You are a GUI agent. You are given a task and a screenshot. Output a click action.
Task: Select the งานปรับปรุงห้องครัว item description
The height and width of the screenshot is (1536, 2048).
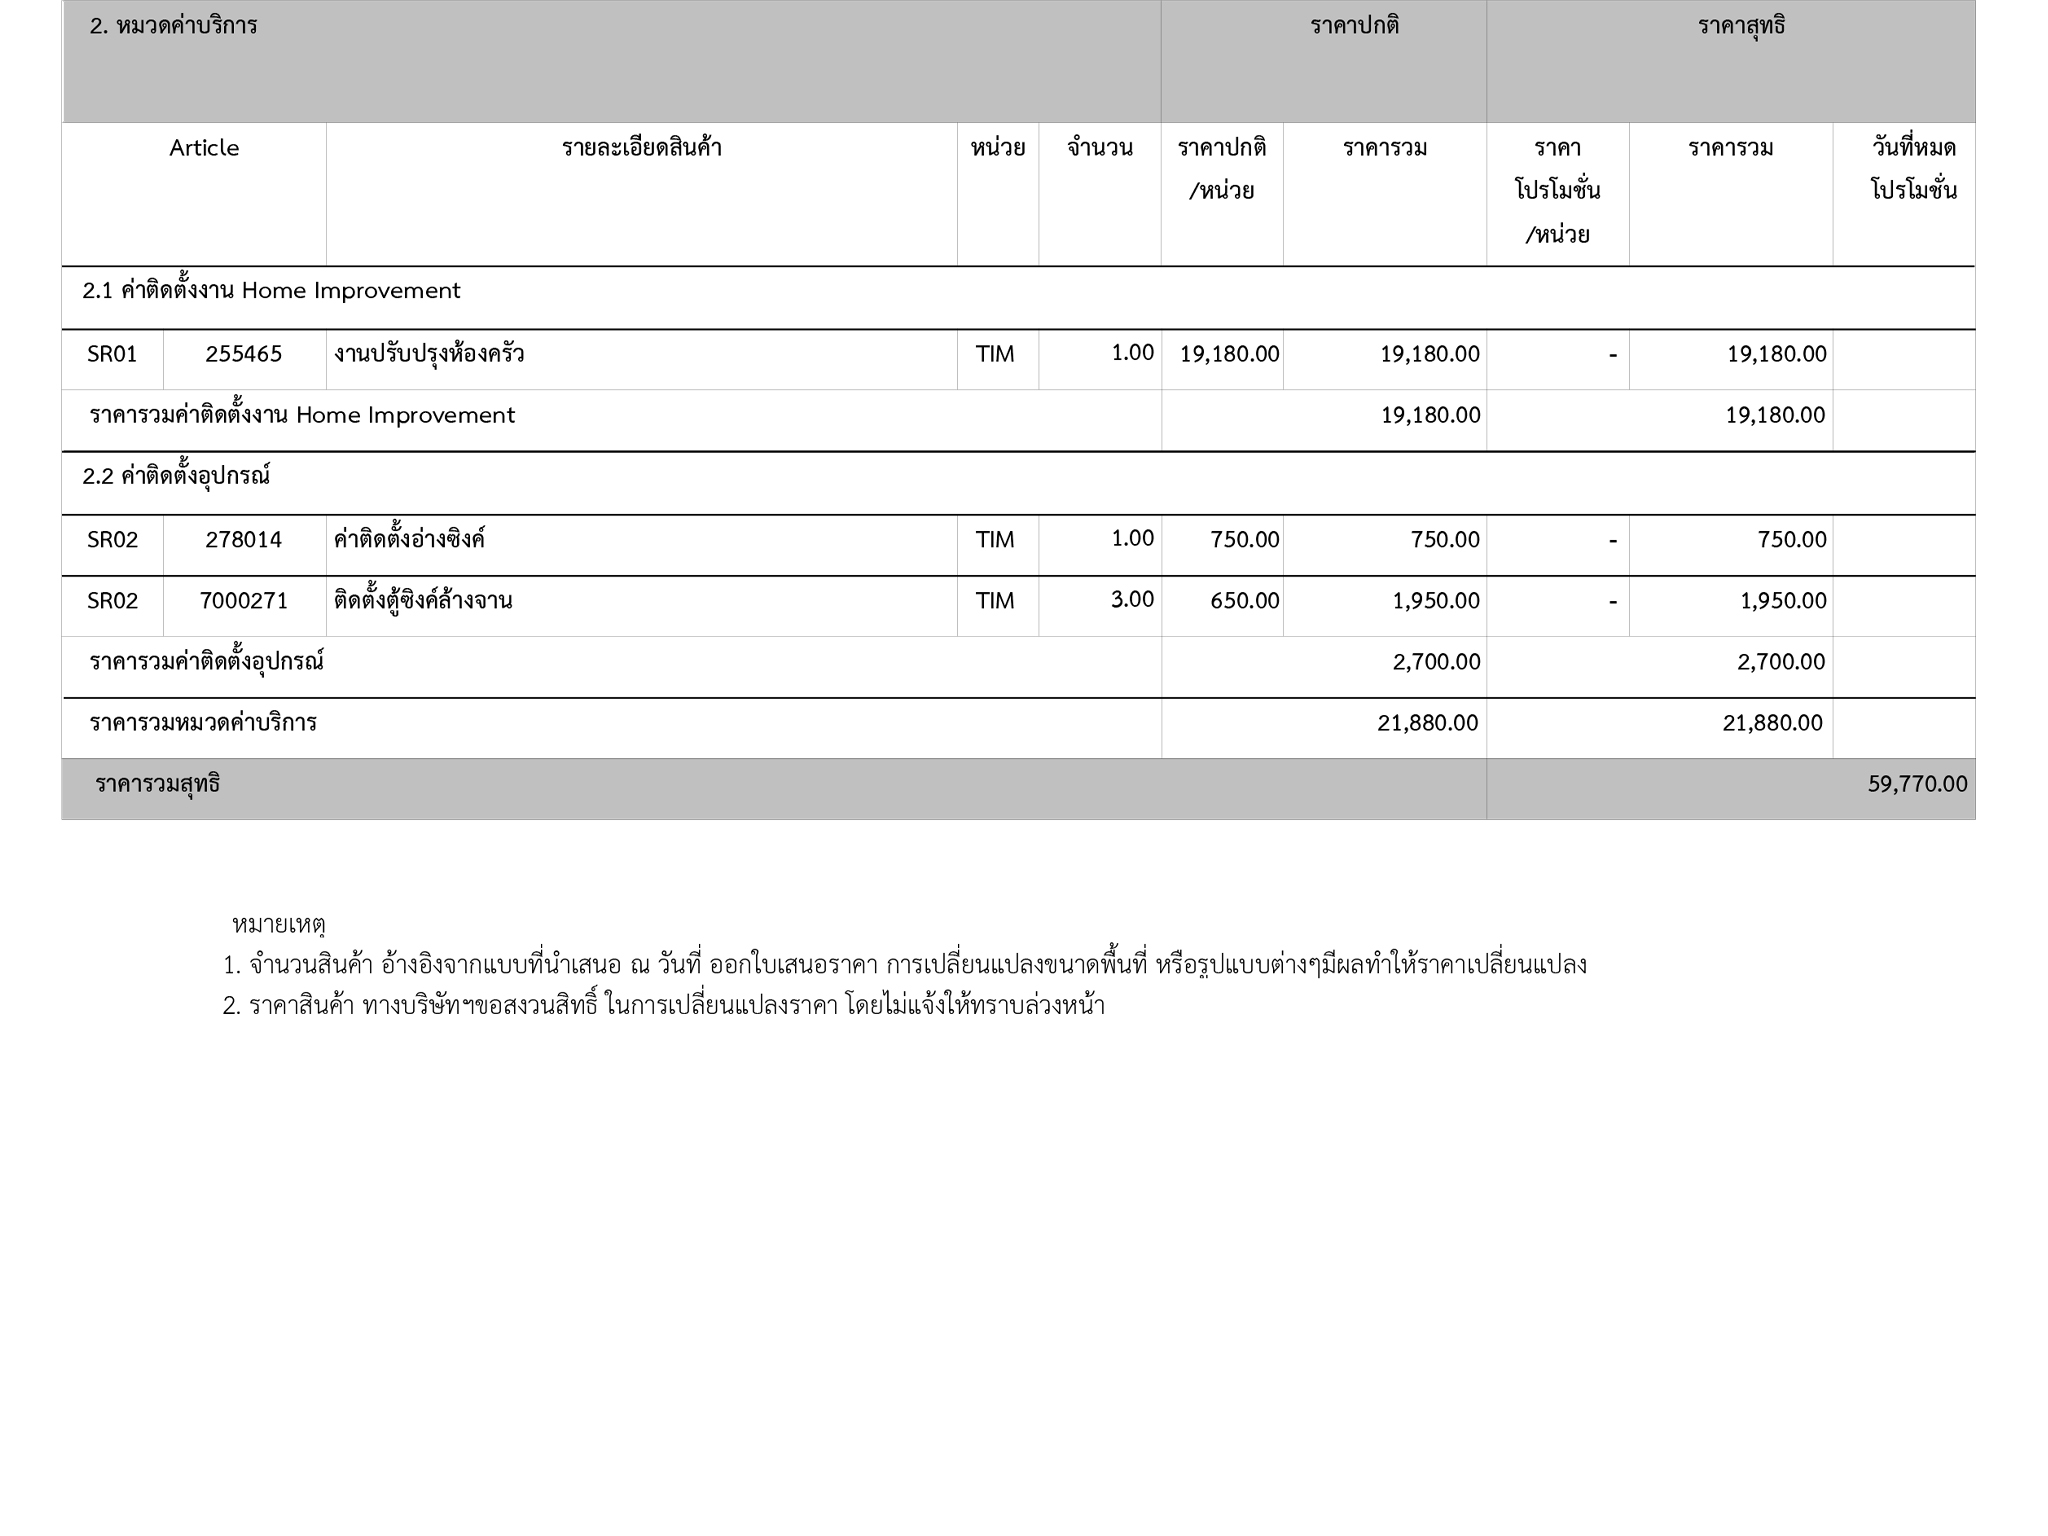[x=429, y=354]
